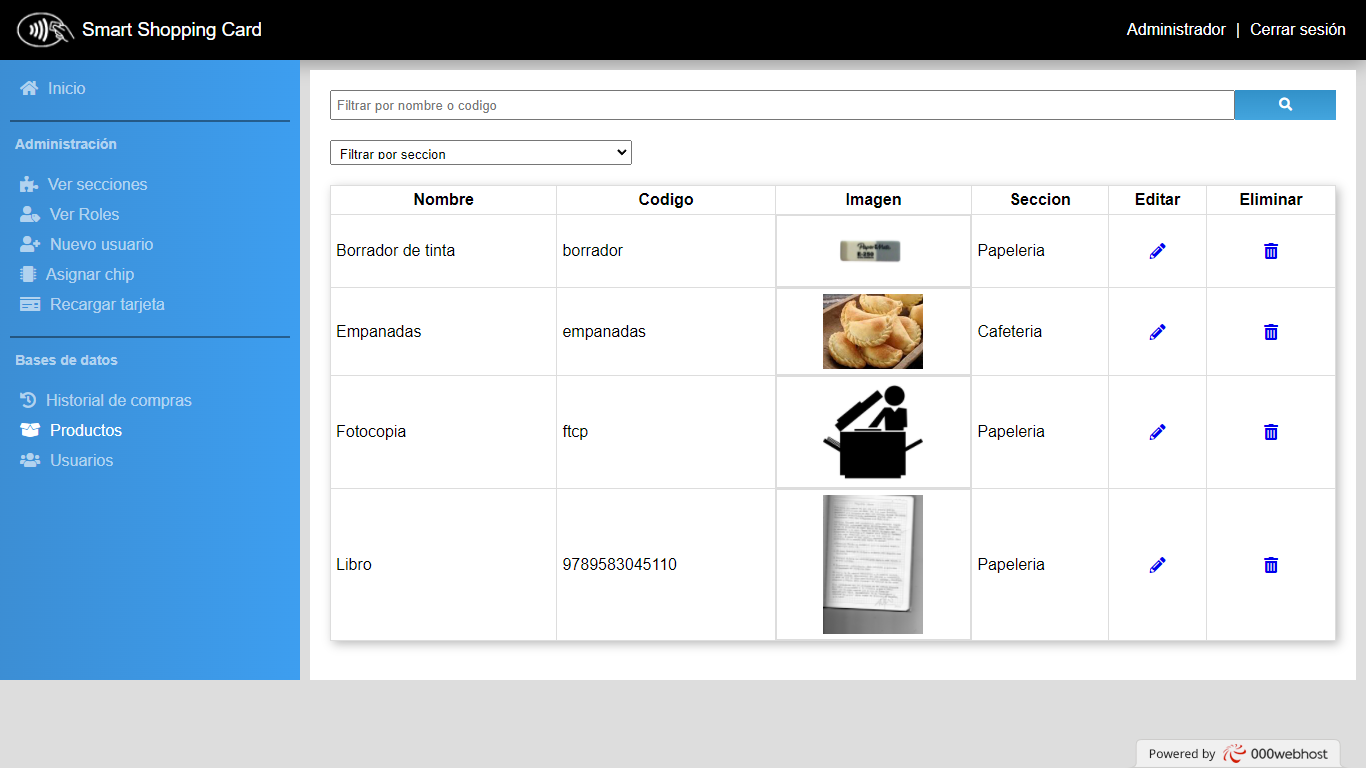Click the Codigo column header
The width and height of the screenshot is (1366, 768).
[x=666, y=200]
